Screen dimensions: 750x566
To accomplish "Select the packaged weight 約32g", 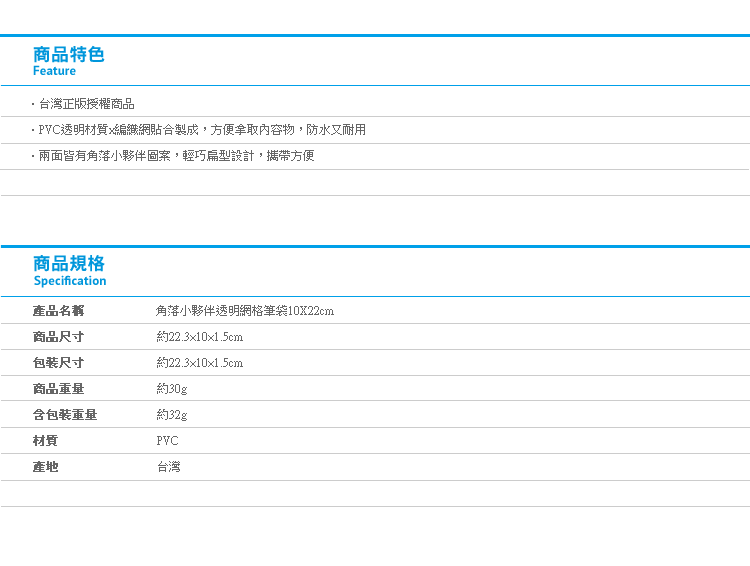I will 172,414.
